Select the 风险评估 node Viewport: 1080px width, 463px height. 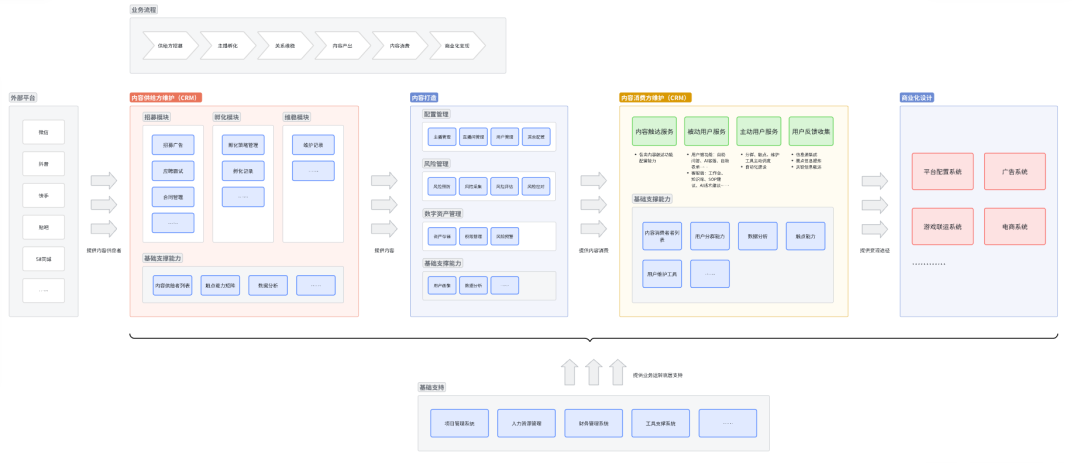(x=505, y=187)
